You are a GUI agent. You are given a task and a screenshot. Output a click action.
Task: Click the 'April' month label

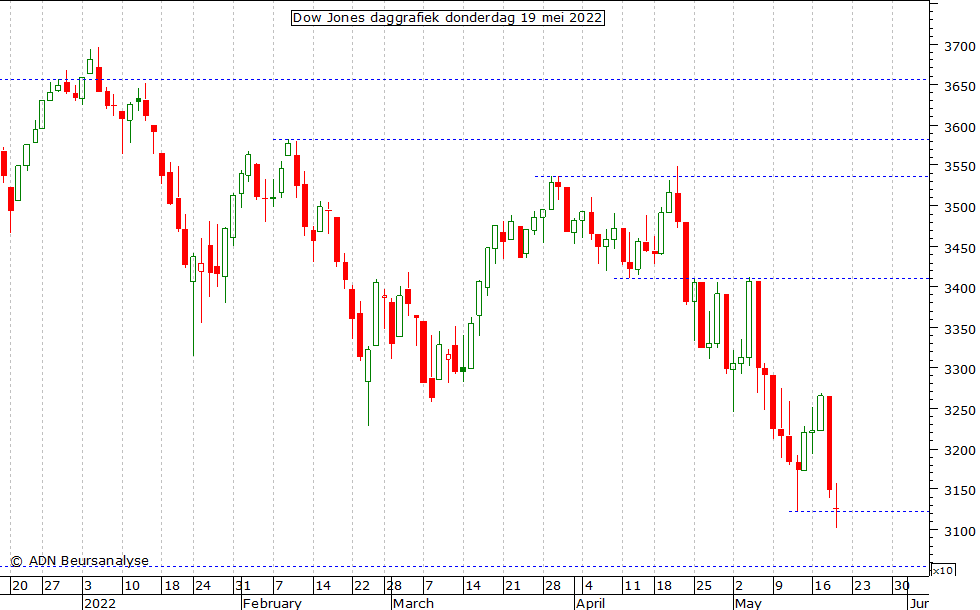coord(591,603)
